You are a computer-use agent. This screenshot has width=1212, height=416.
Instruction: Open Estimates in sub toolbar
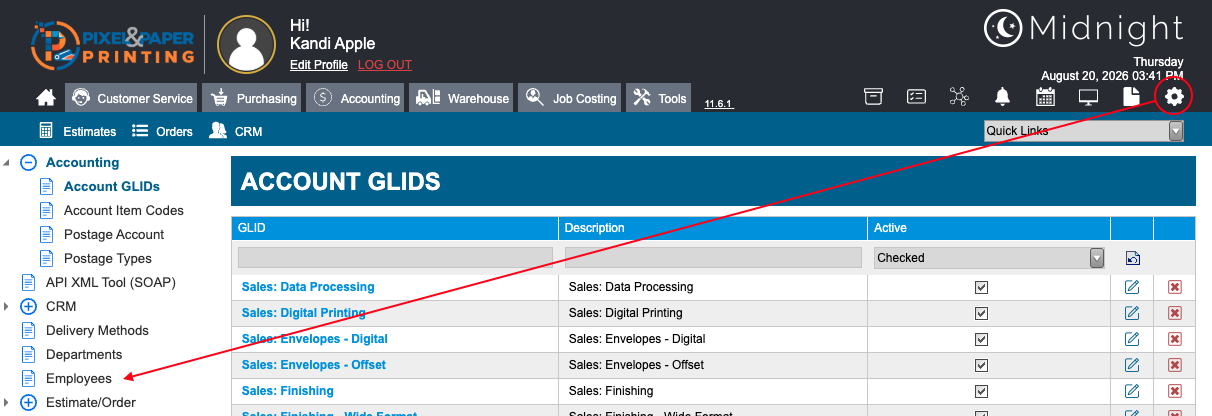(77, 131)
